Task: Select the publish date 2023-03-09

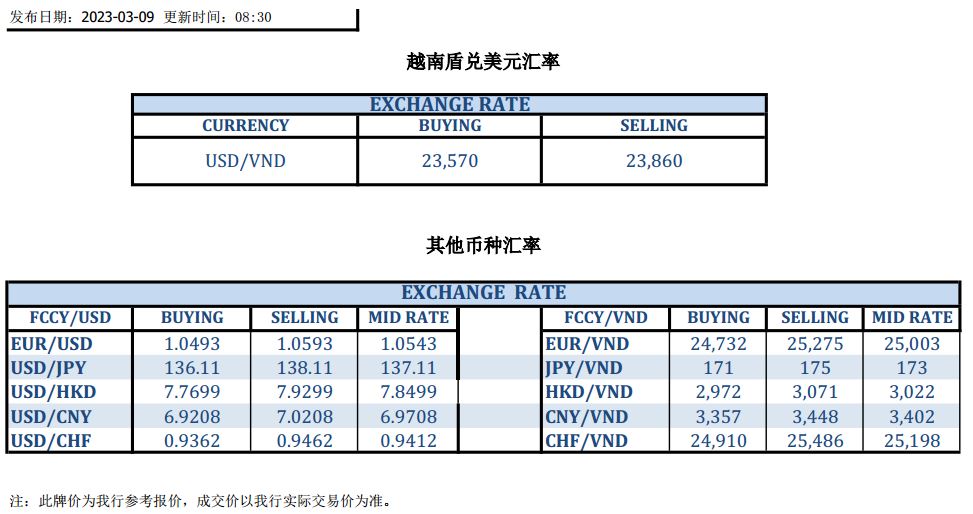Action: (117, 17)
